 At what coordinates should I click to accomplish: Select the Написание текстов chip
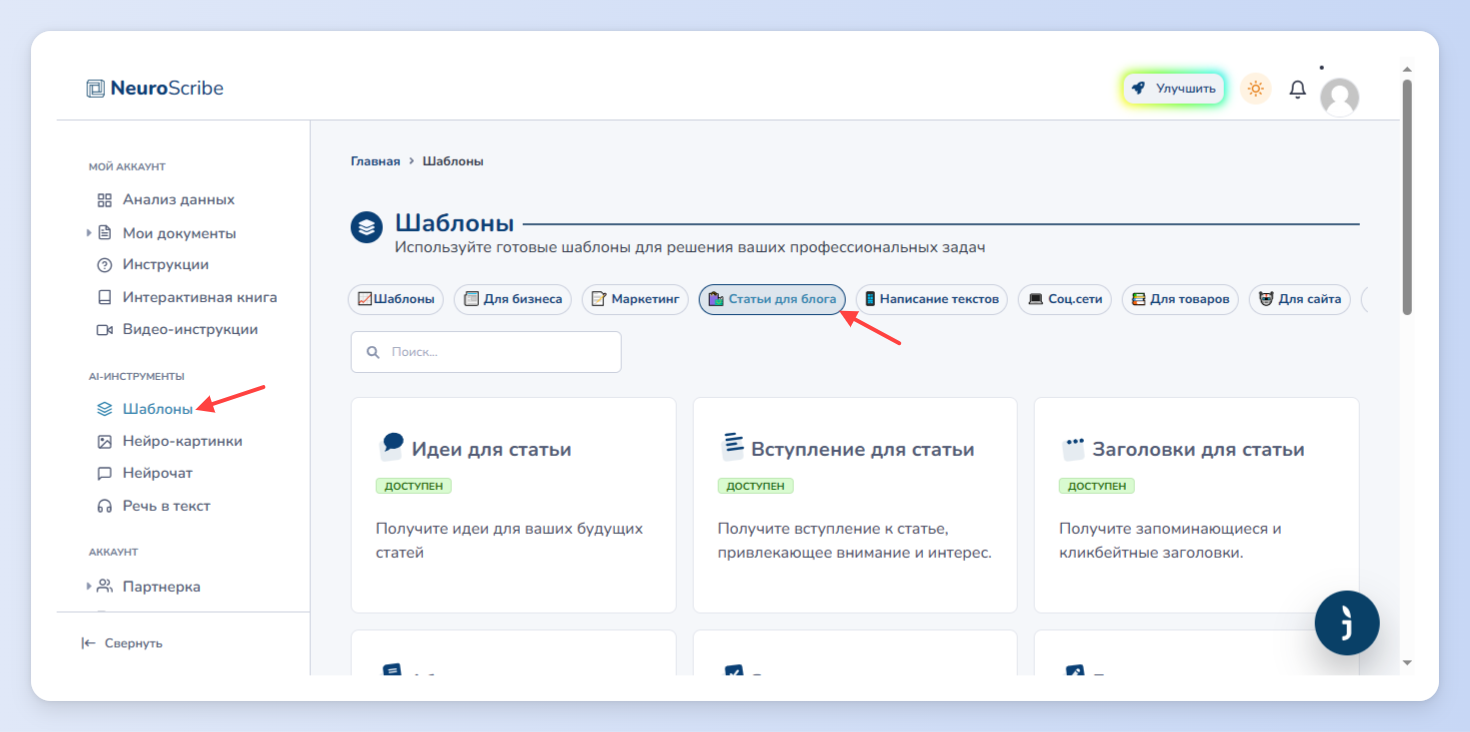click(932, 299)
